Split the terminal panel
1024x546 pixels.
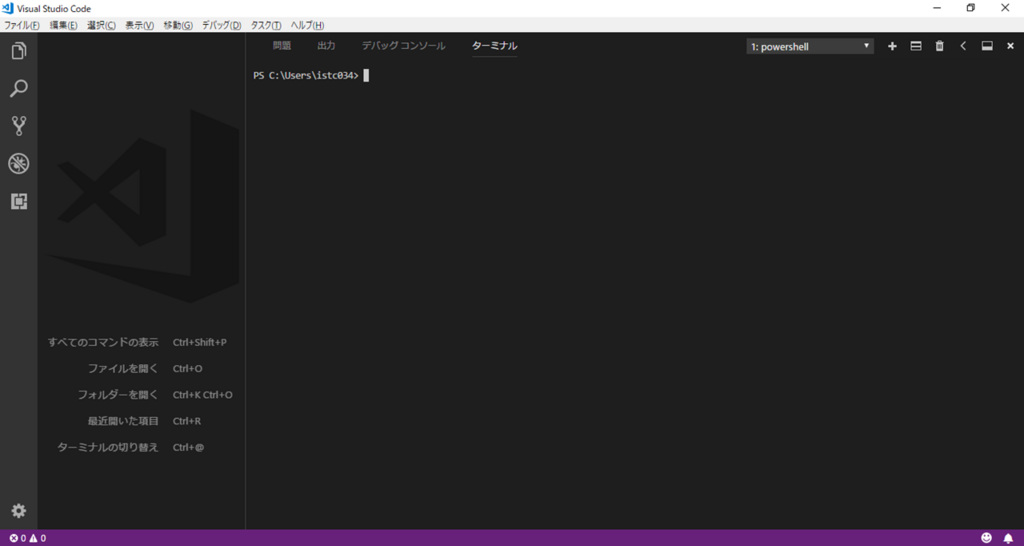tap(916, 46)
